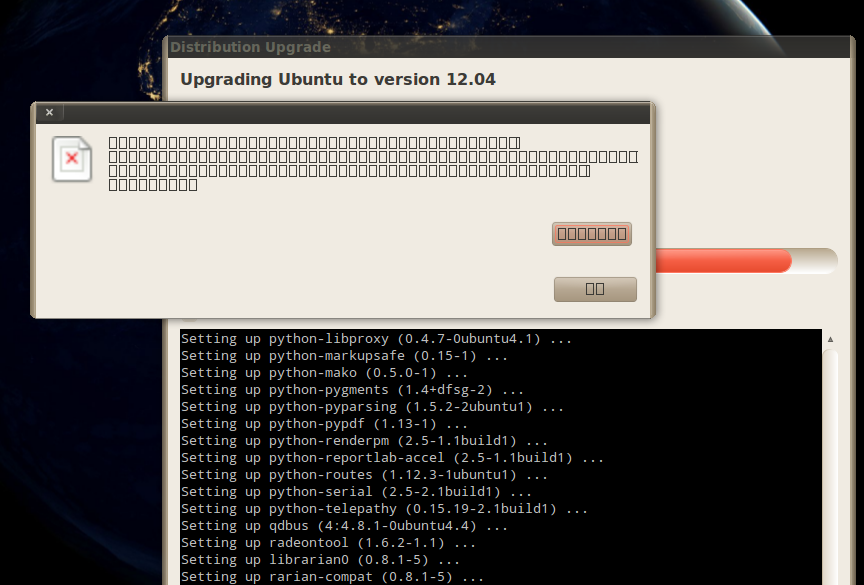The image size is (864, 585).
Task: Click the python-markupsafe terminal line
Action: click(x=344, y=356)
